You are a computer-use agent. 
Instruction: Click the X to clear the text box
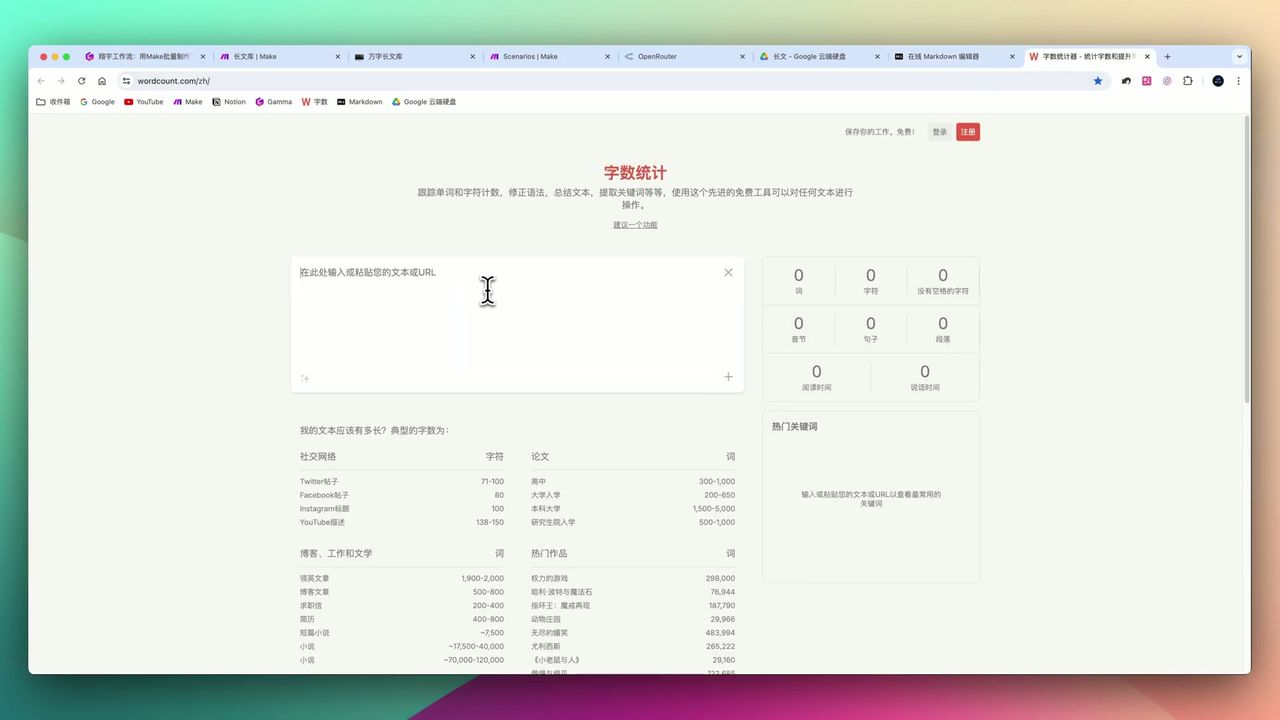click(x=728, y=272)
